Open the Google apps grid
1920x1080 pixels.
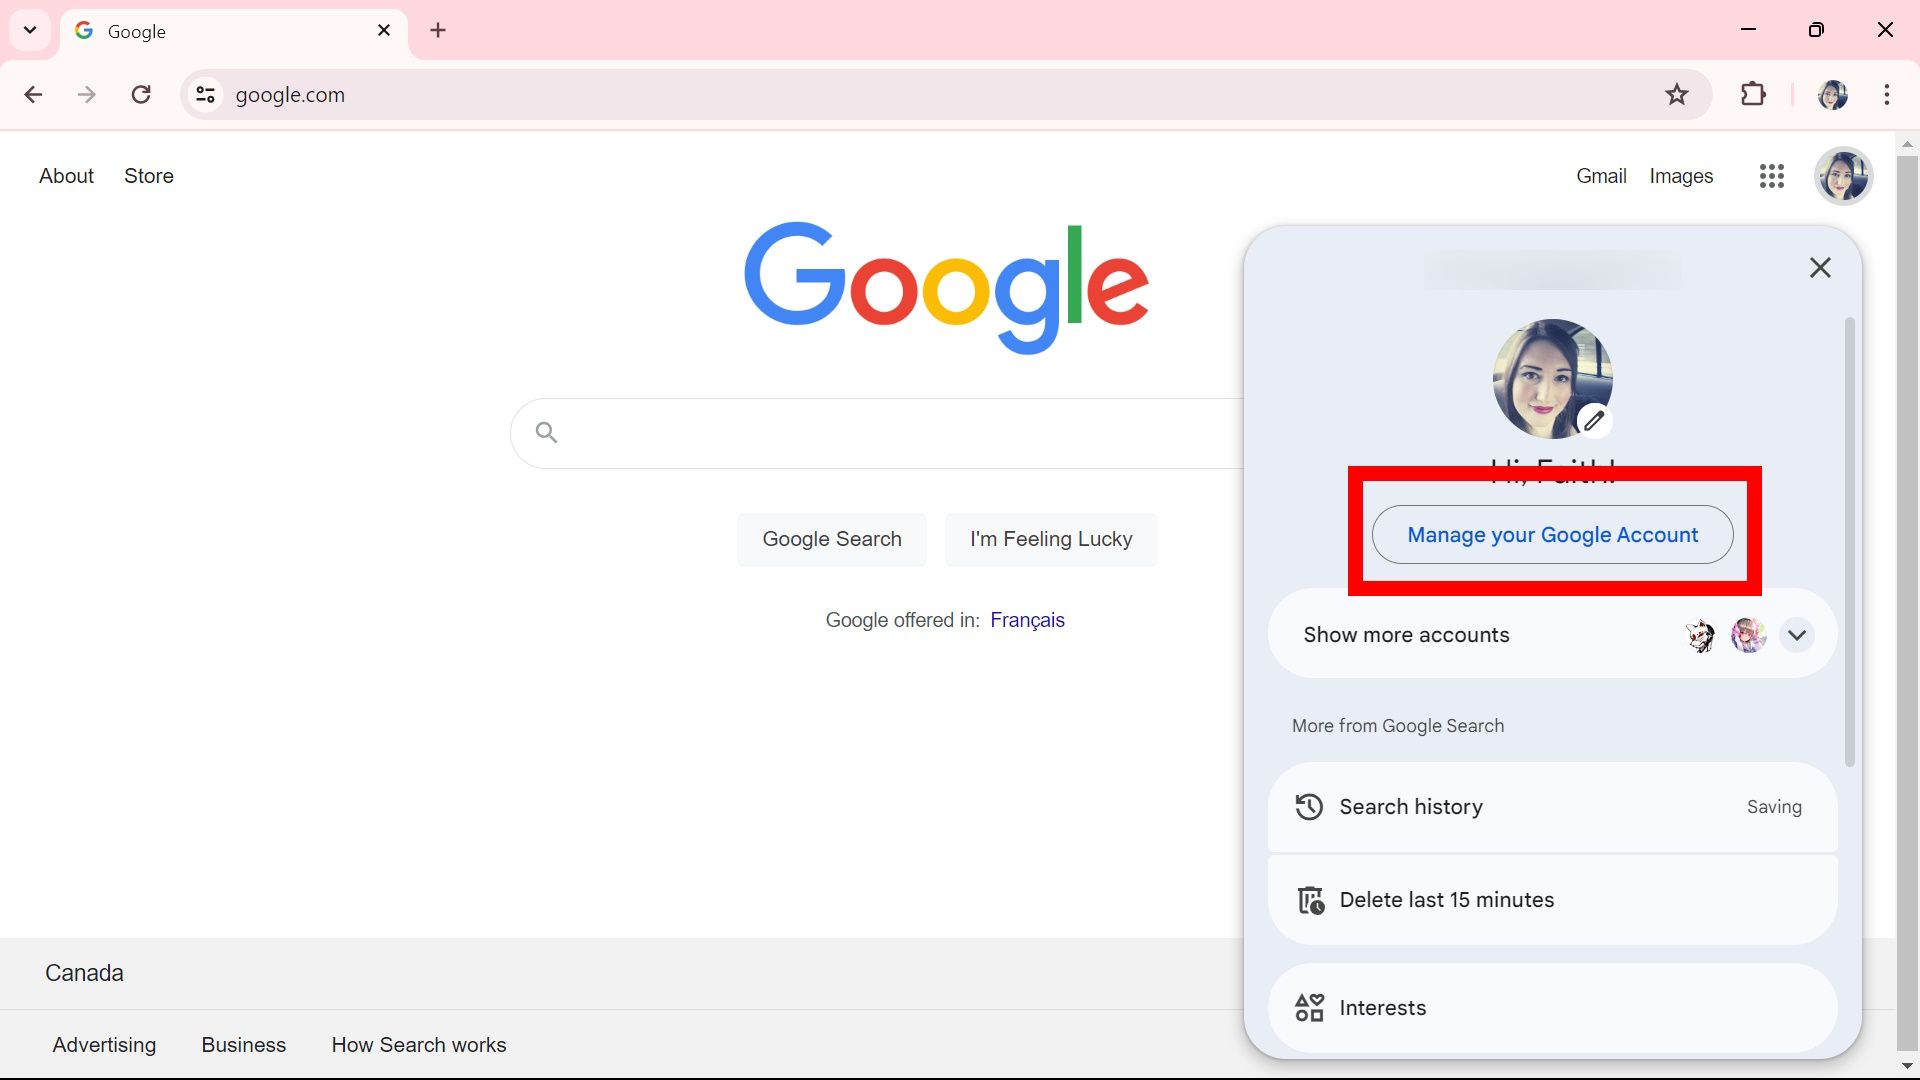coord(1771,176)
